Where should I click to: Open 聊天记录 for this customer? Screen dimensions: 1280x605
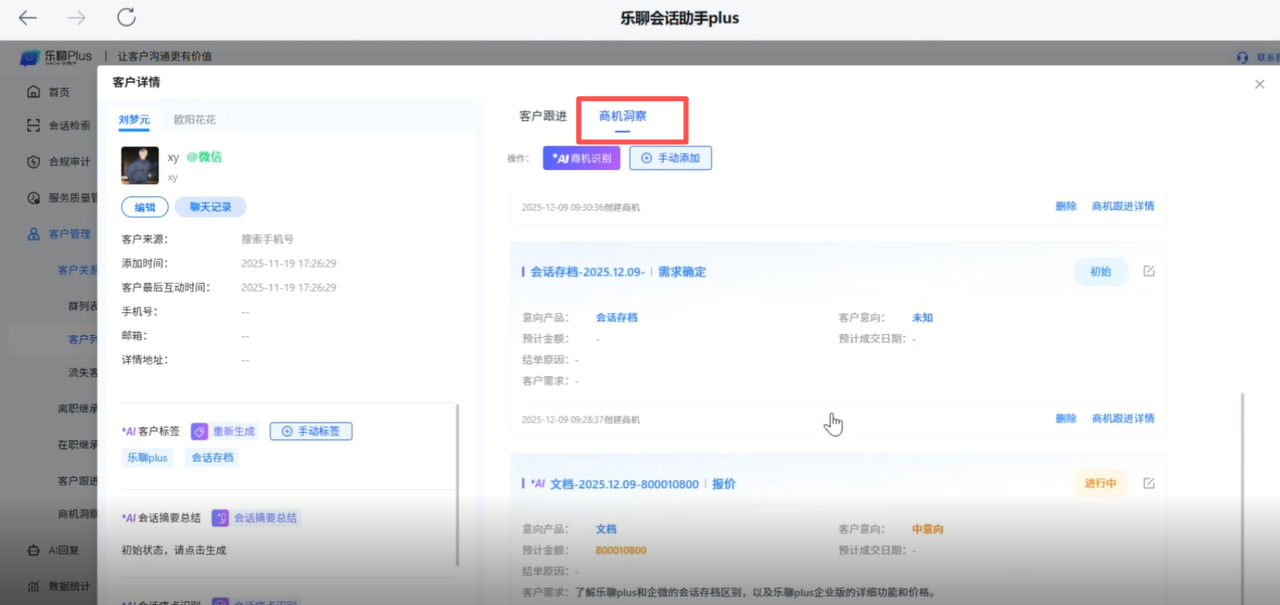[210, 207]
